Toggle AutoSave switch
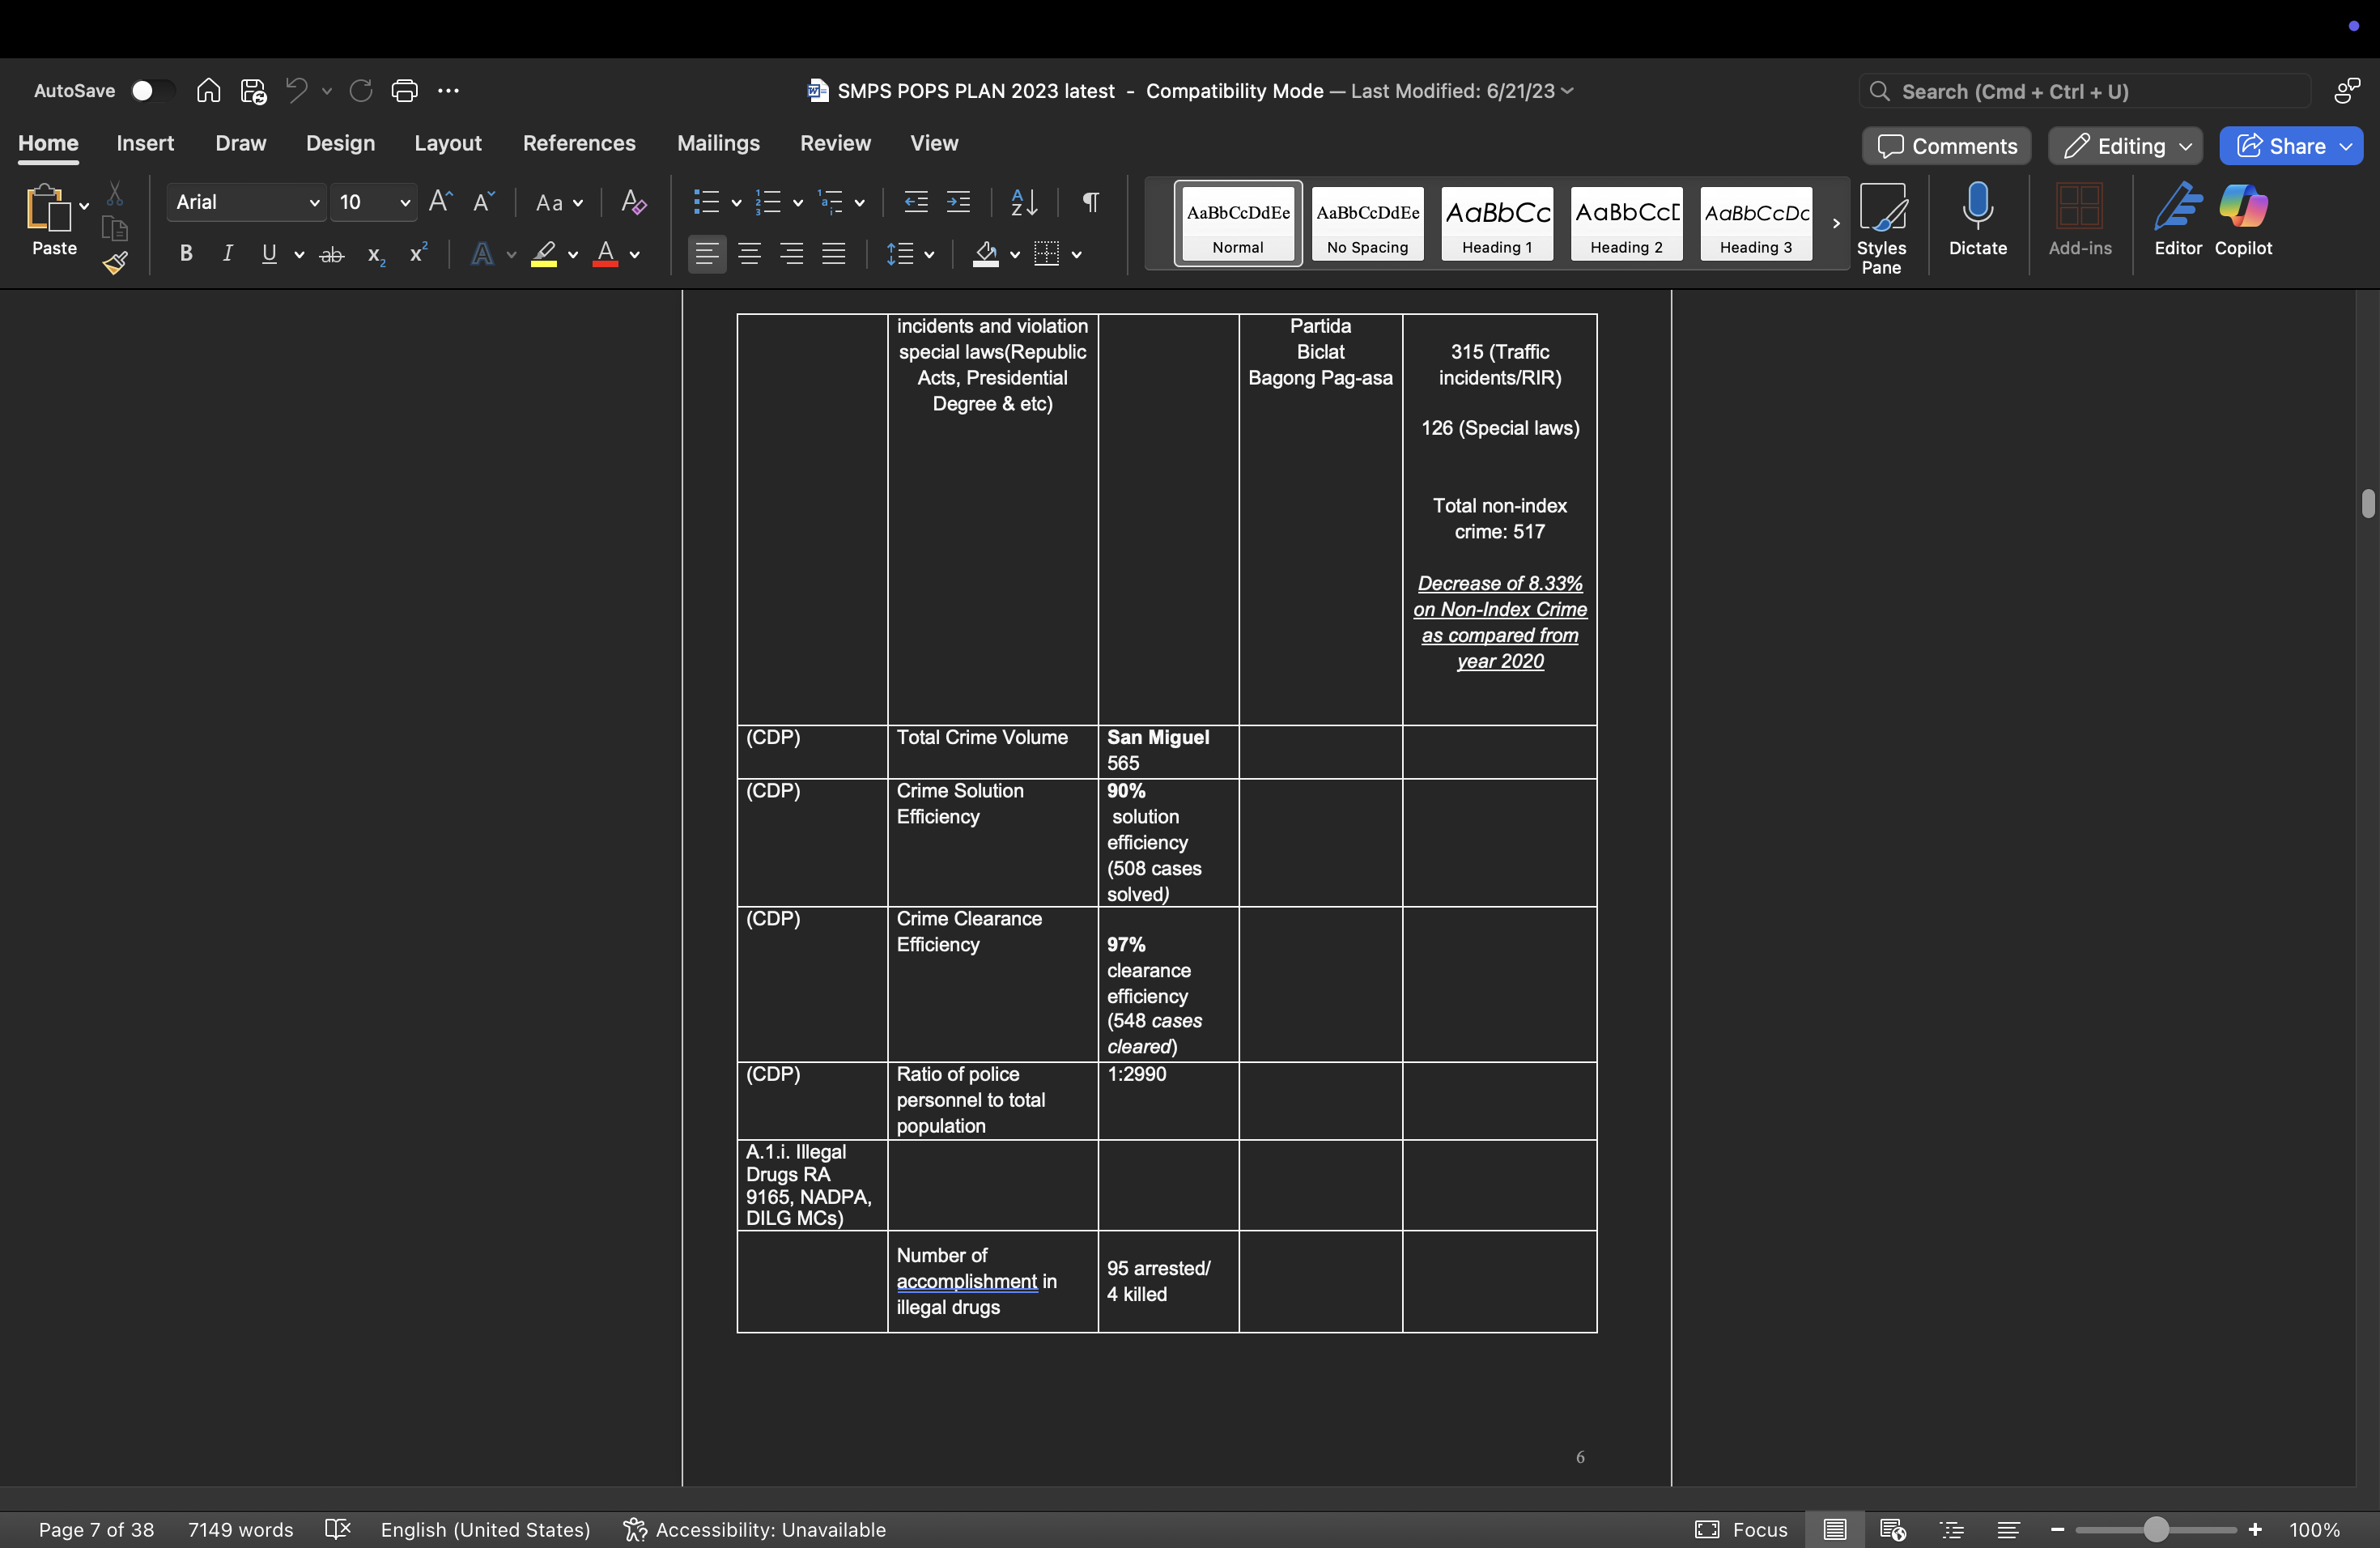The width and height of the screenshot is (2380, 1548). pos(152,91)
